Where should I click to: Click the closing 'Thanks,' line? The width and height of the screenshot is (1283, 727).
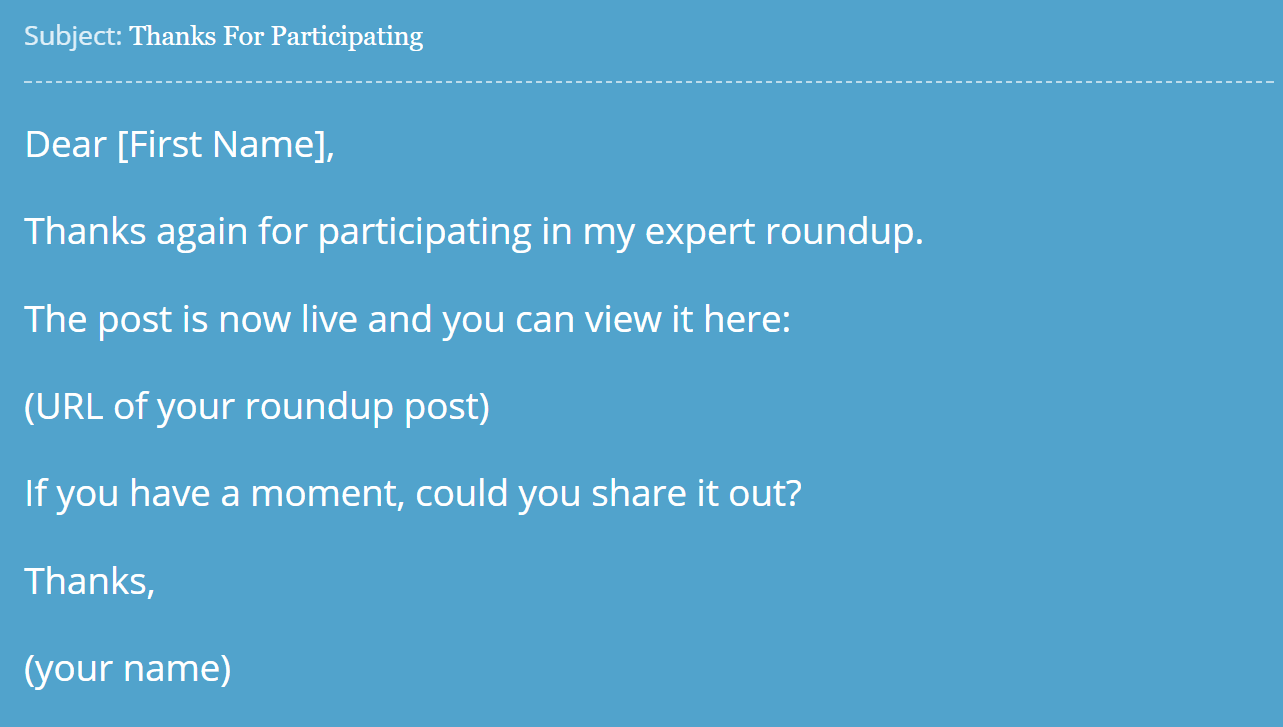(x=89, y=581)
